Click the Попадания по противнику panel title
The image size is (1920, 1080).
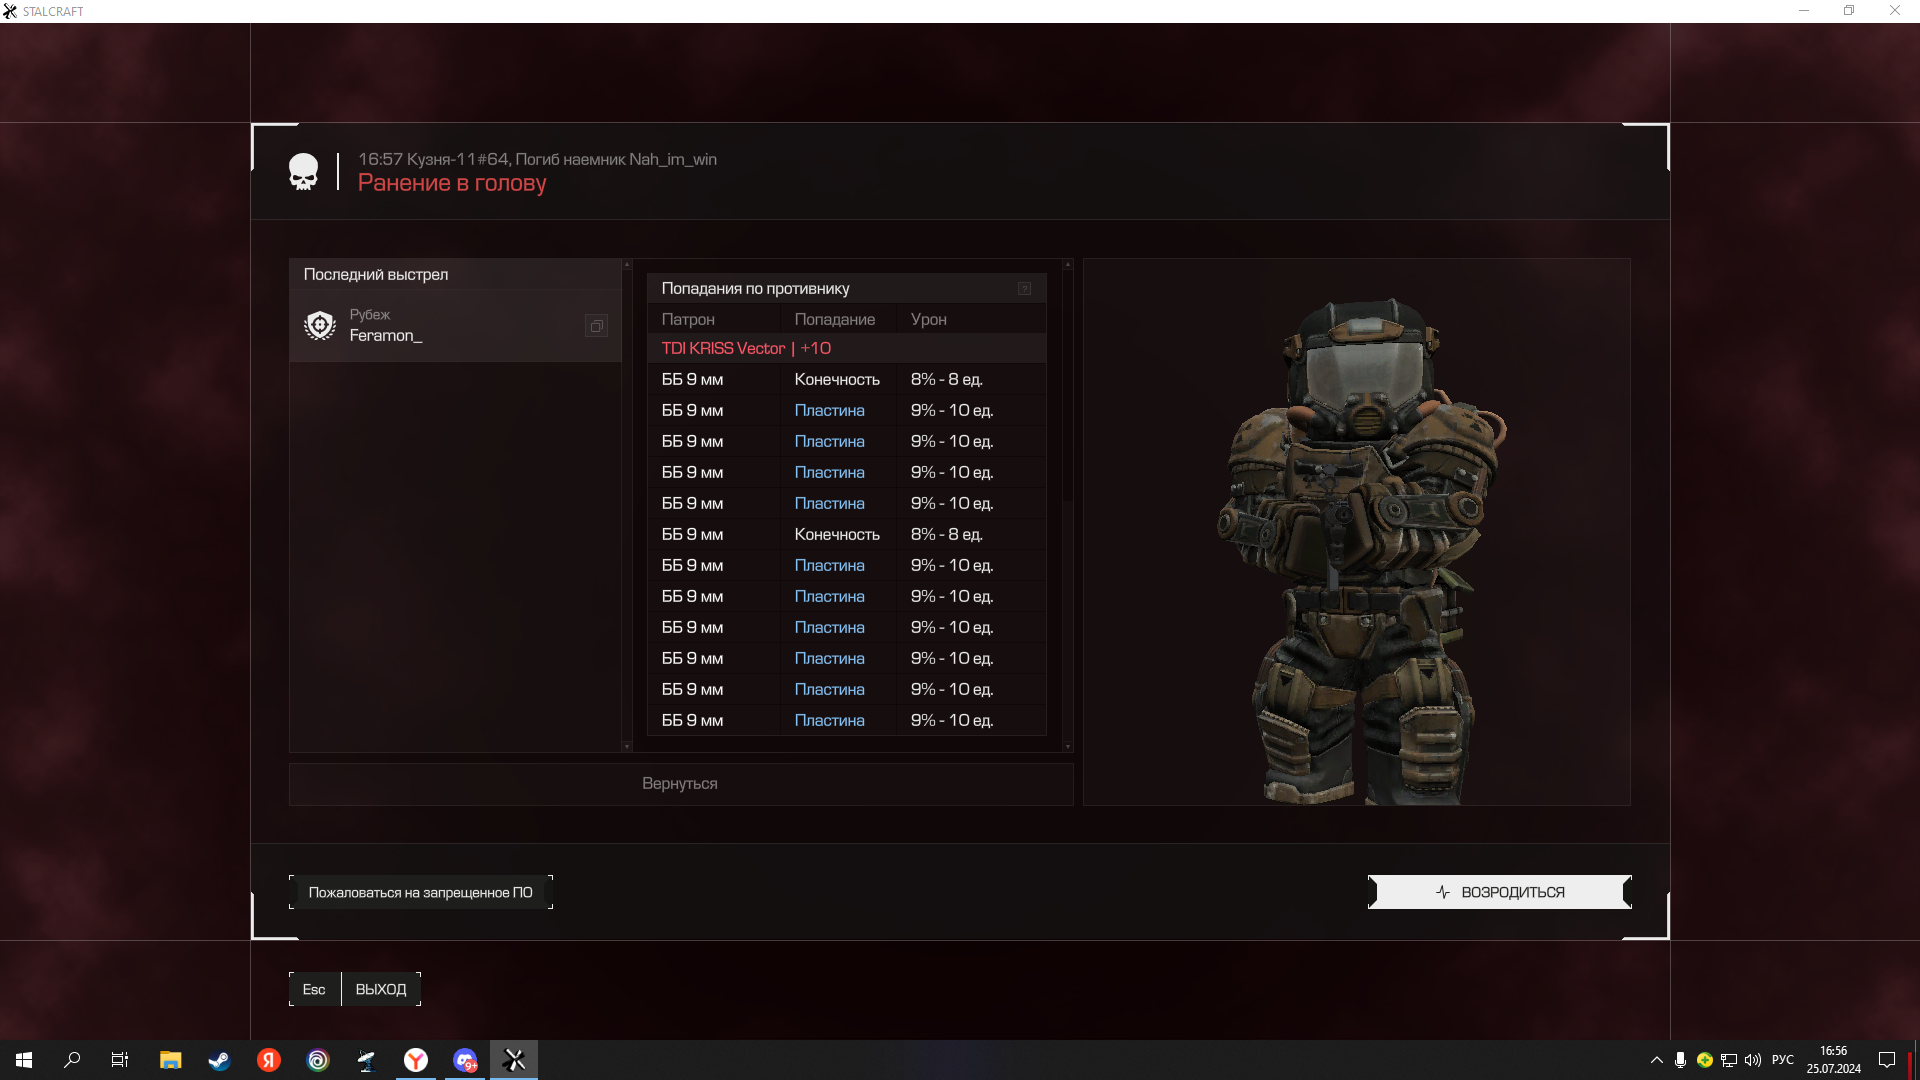(755, 288)
